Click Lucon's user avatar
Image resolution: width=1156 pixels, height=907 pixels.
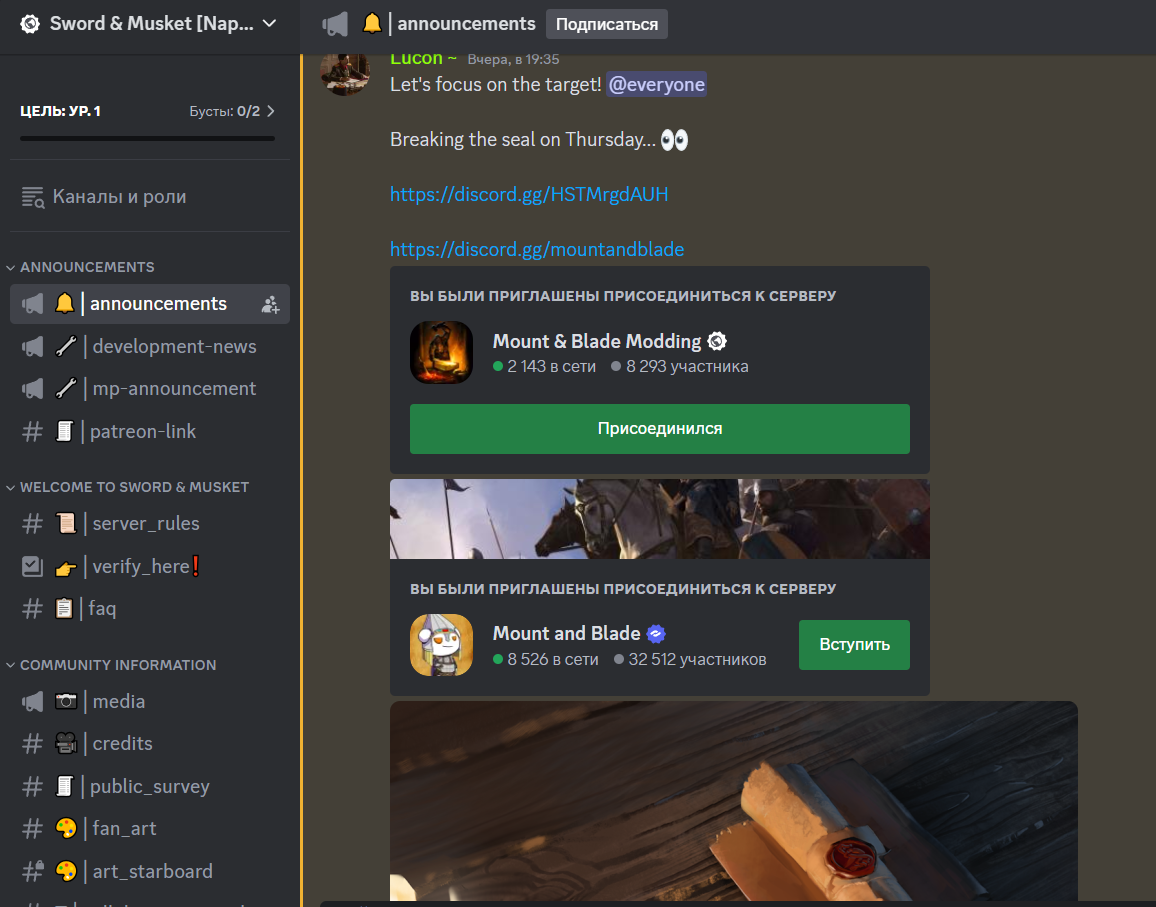click(346, 72)
